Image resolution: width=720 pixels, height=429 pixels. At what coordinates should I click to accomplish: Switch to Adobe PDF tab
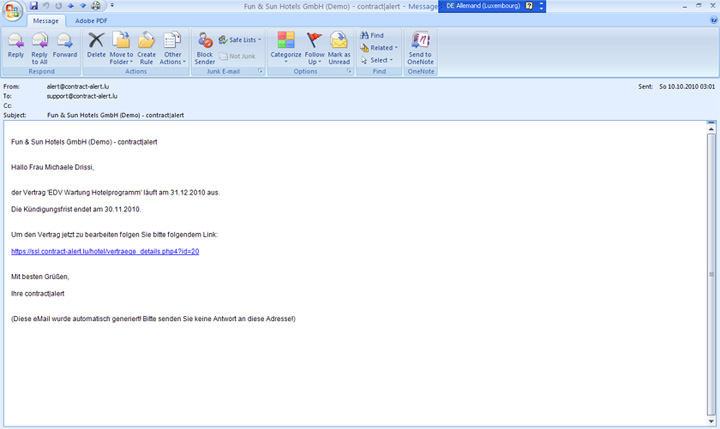(91, 20)
